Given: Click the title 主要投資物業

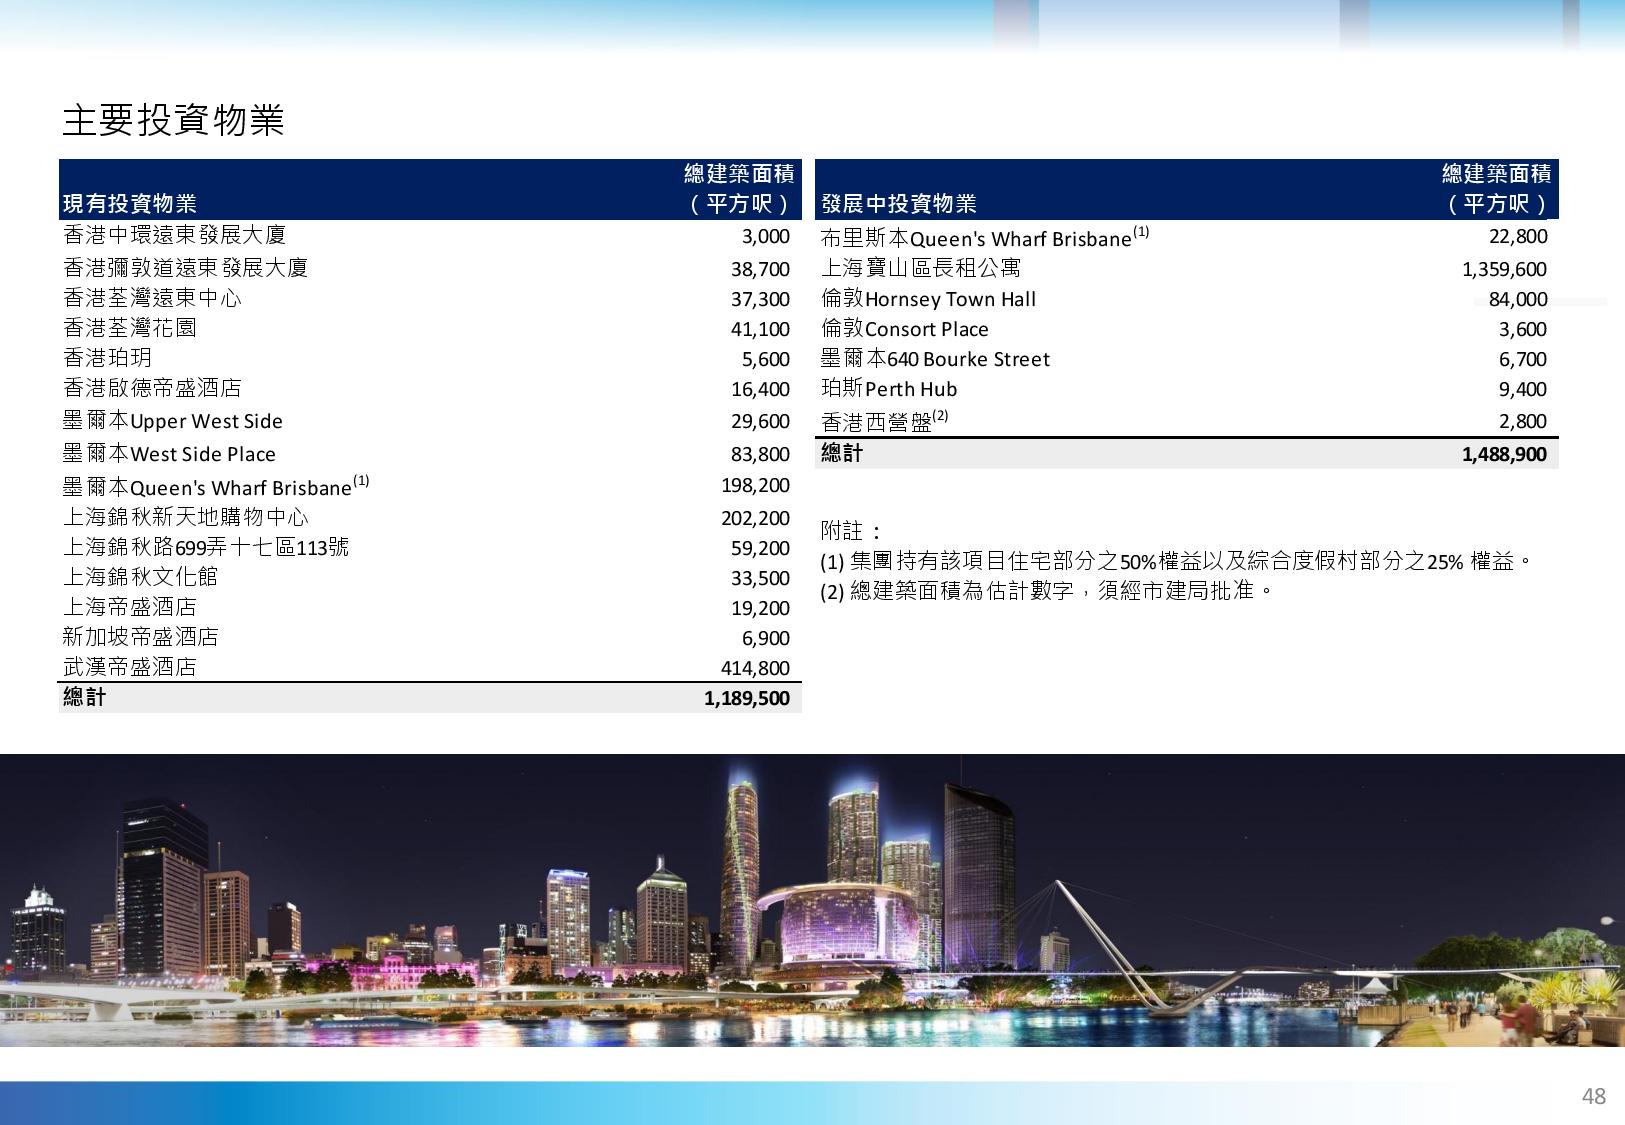Looking at the screenshot, I should 174,120.
